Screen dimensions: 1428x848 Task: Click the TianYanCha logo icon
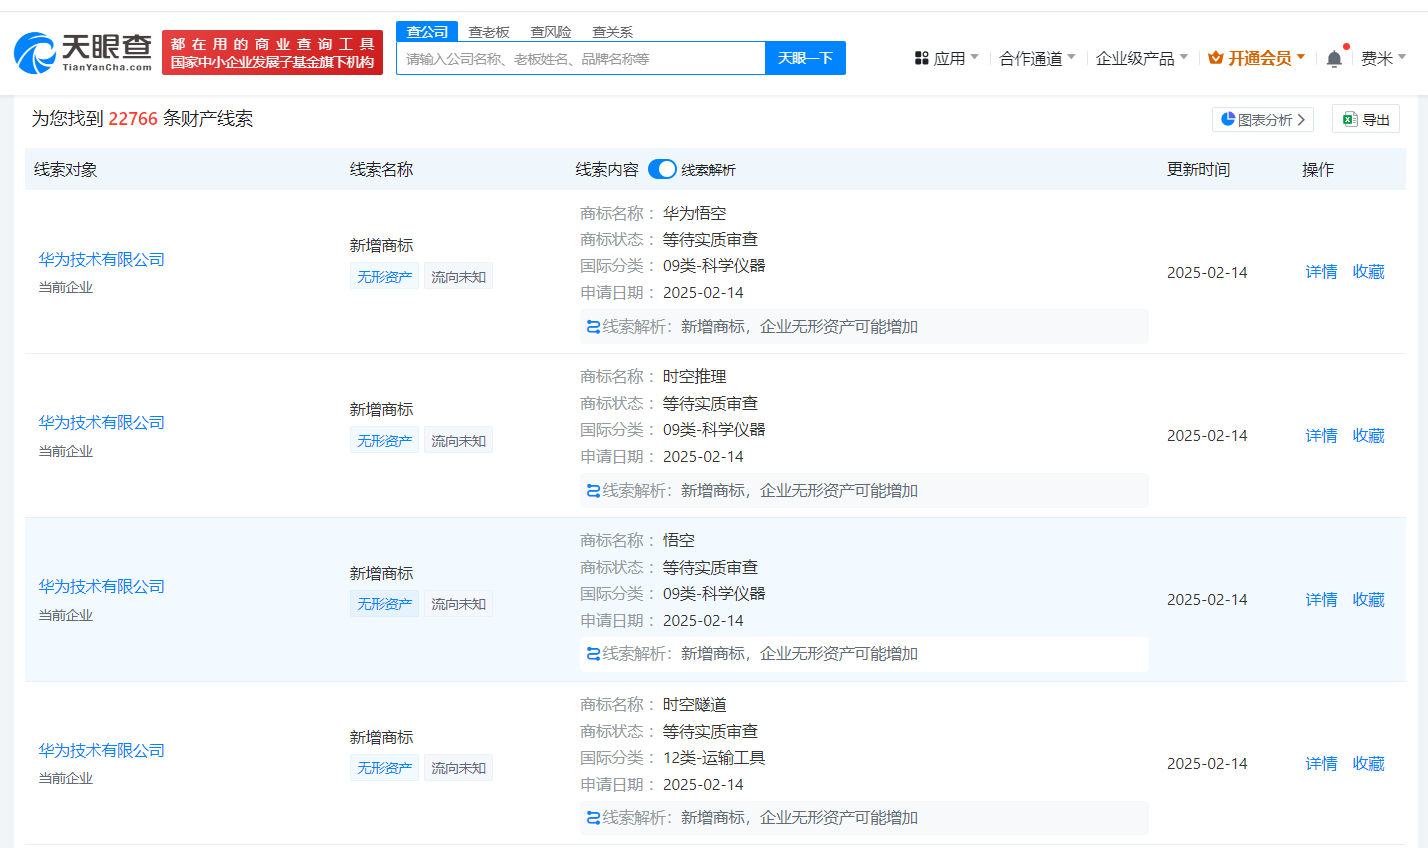tap(35, 53)
